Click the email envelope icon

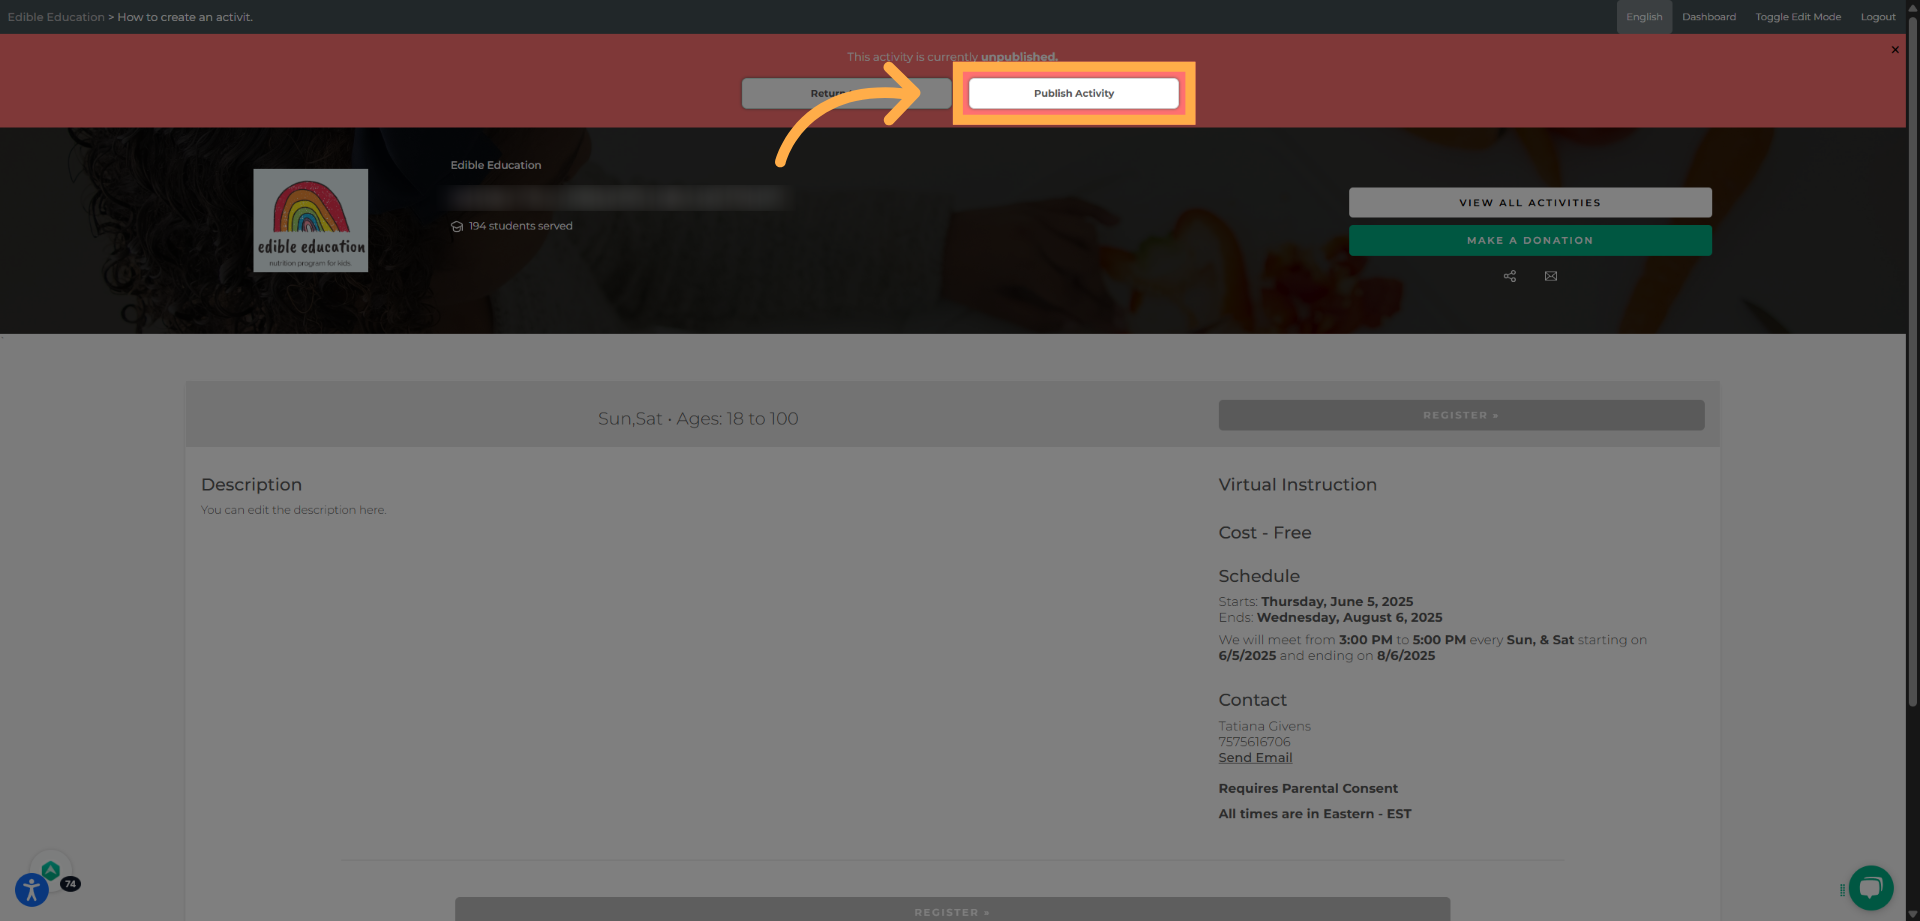coord(1551,276)
